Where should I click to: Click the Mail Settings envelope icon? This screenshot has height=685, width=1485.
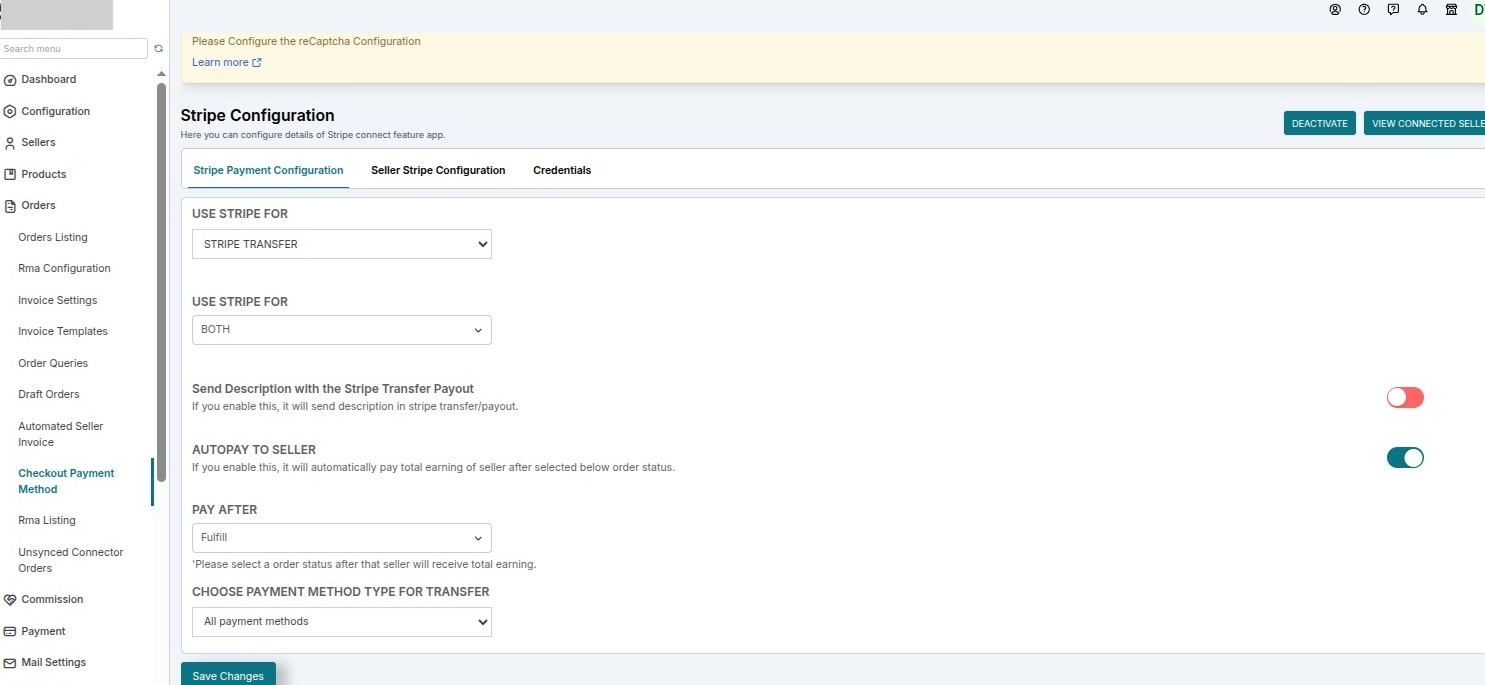[x=10, y=663]
